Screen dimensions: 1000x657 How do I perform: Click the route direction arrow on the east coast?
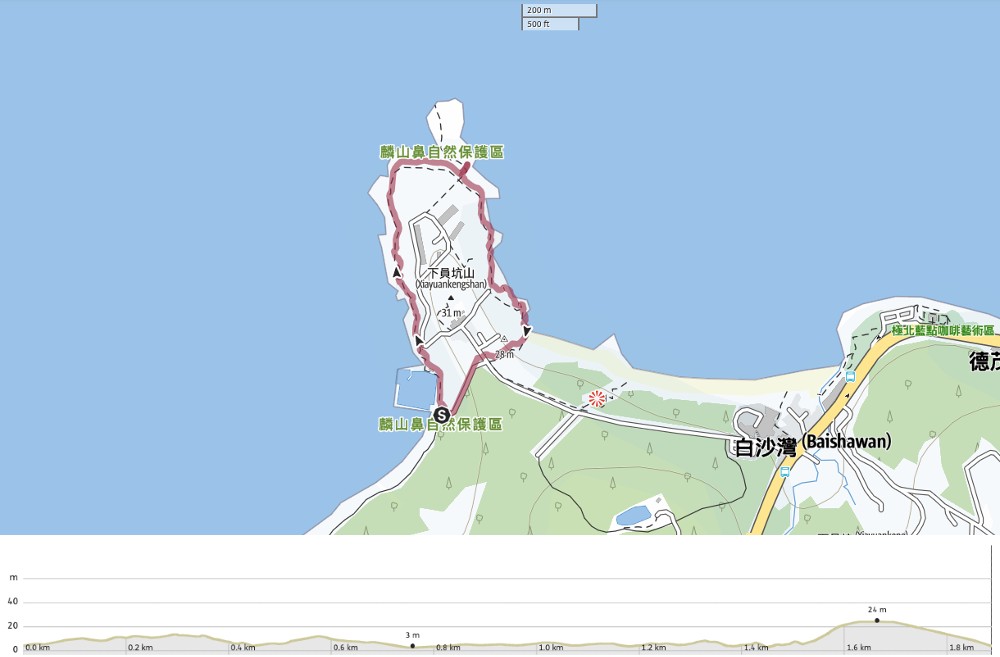pos(527,331)
